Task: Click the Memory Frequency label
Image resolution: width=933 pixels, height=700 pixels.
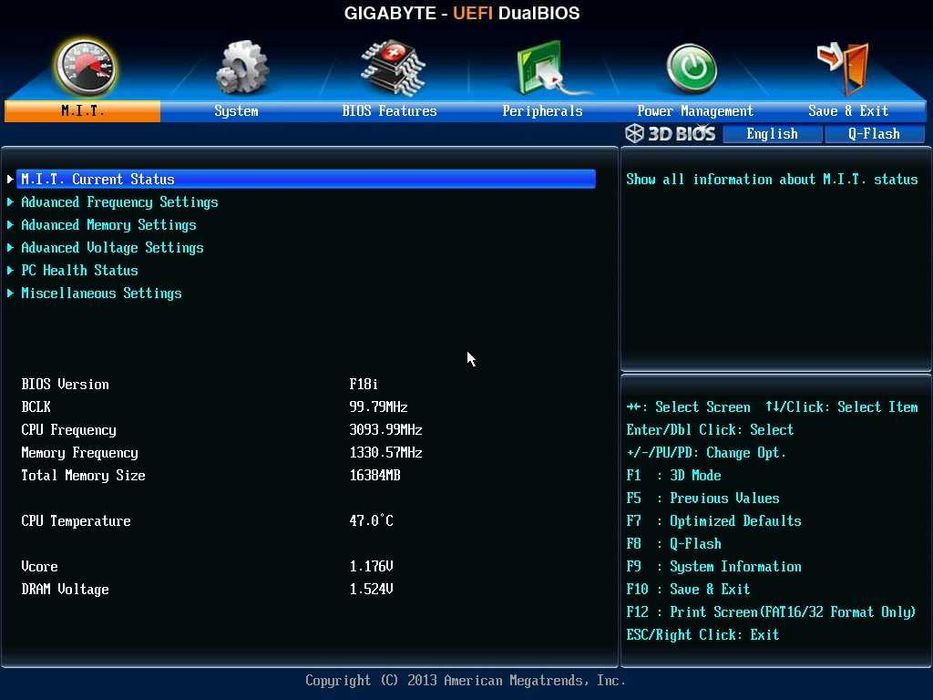Action: (x=80, y=453)
